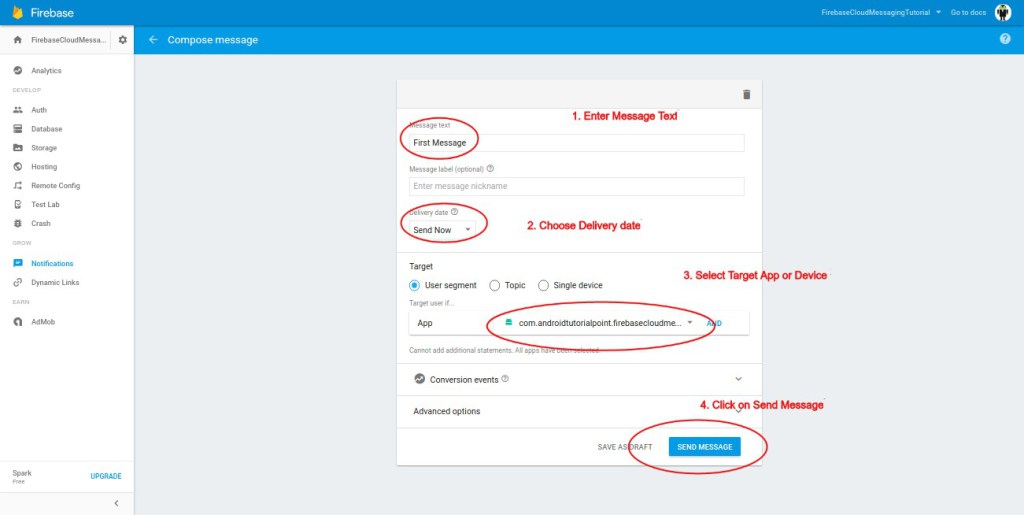Show help for Conversion events
1024x515 pixels.
pyautogui.click(x=505, y=379)
